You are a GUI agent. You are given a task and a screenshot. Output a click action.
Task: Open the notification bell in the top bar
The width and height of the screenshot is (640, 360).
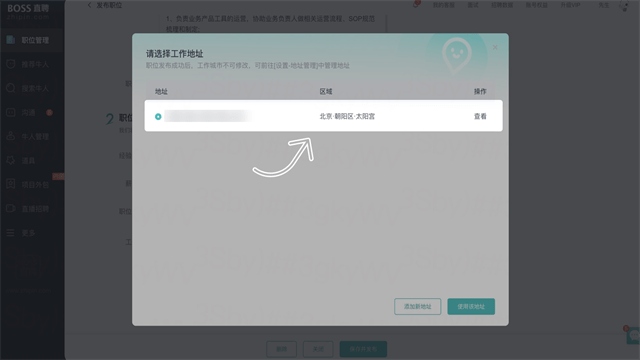[x=416, y=5]
